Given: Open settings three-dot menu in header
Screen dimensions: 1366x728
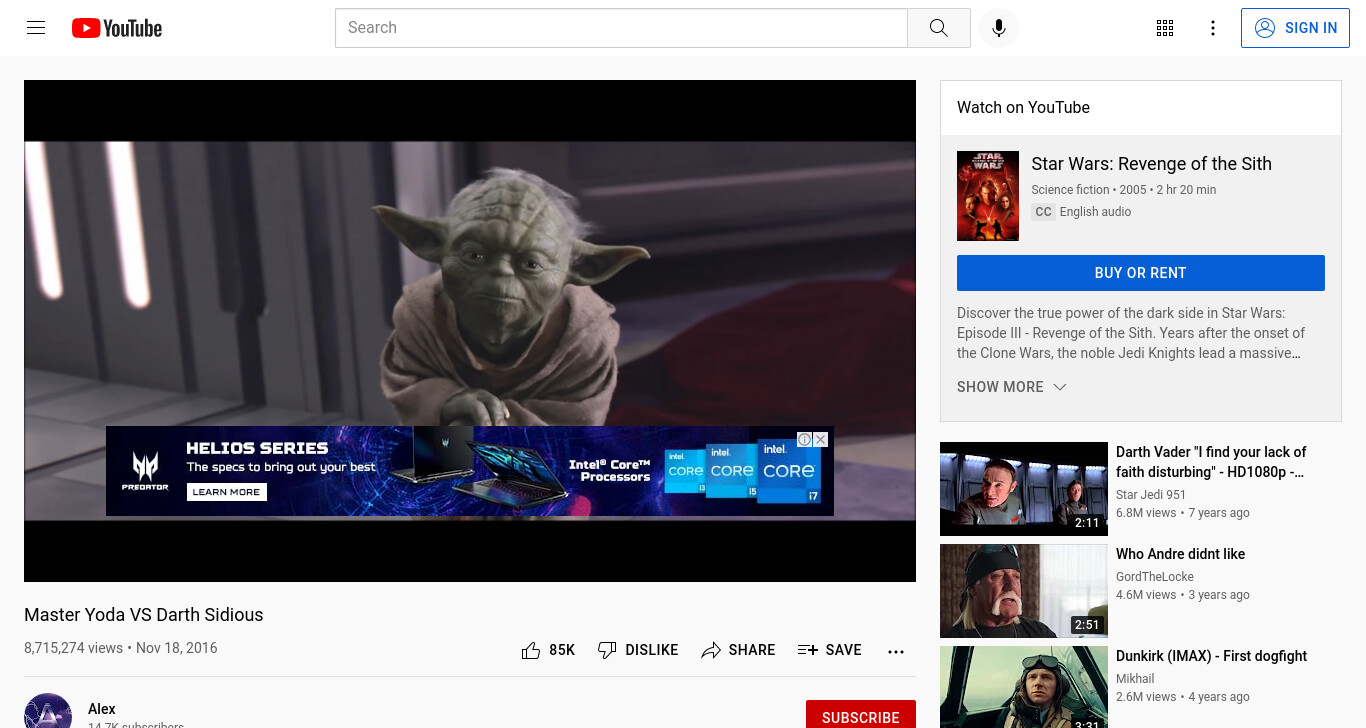Looking at the screenshot, I should [1213, 28].
